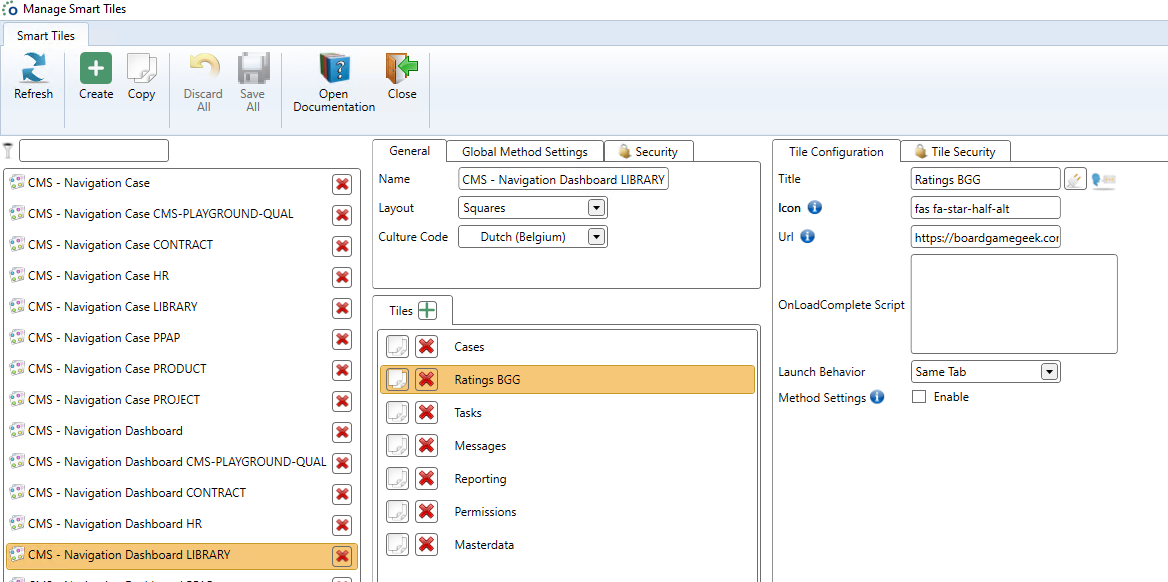Click the Title input field
The height and width of the screenshot is (582, 1168).
tap(986, 179)
